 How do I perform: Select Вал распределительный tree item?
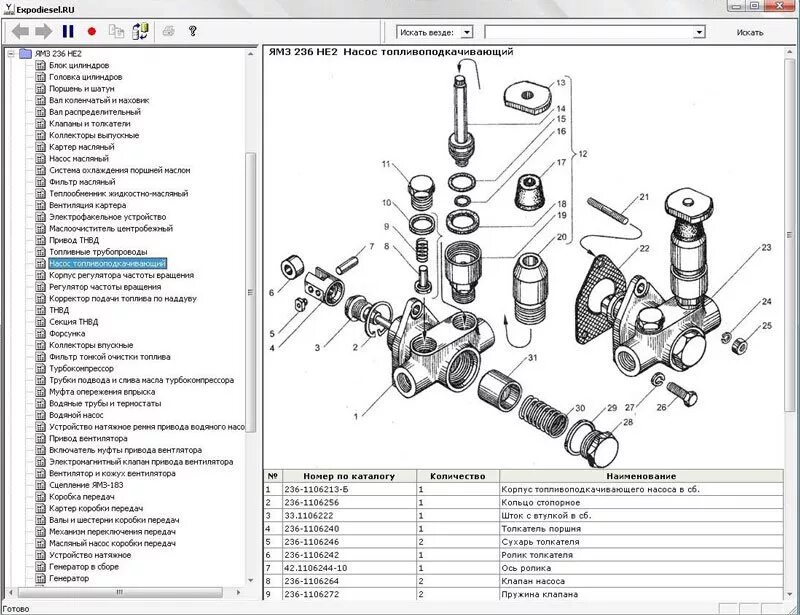[95, 112]
